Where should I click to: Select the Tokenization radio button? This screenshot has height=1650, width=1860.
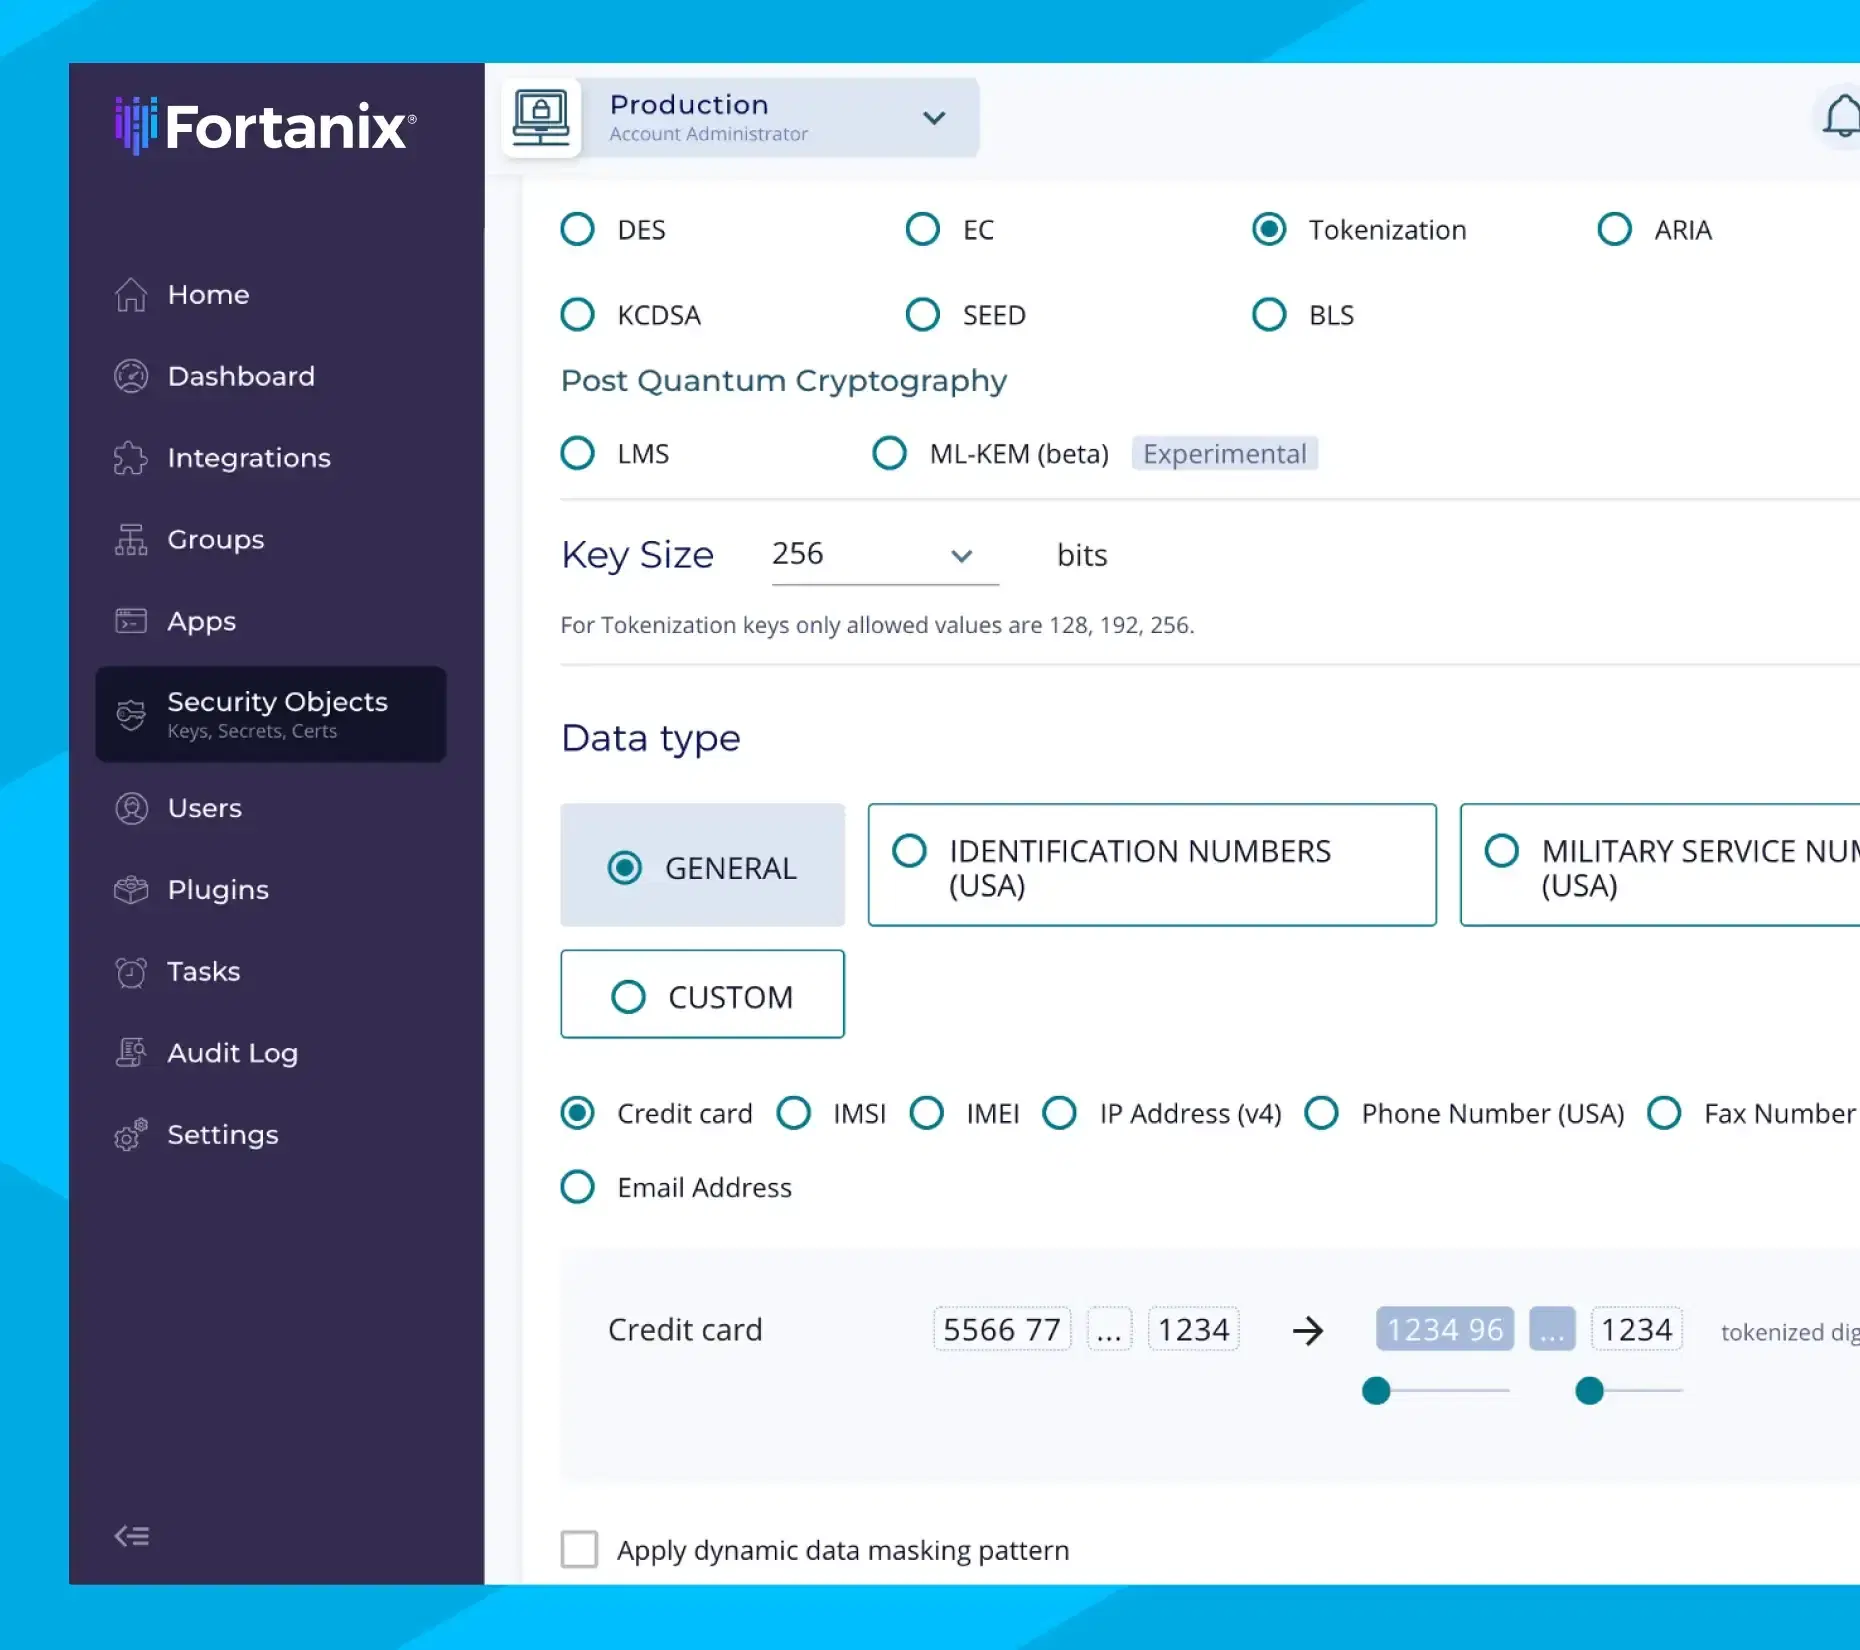point(1269,229)
